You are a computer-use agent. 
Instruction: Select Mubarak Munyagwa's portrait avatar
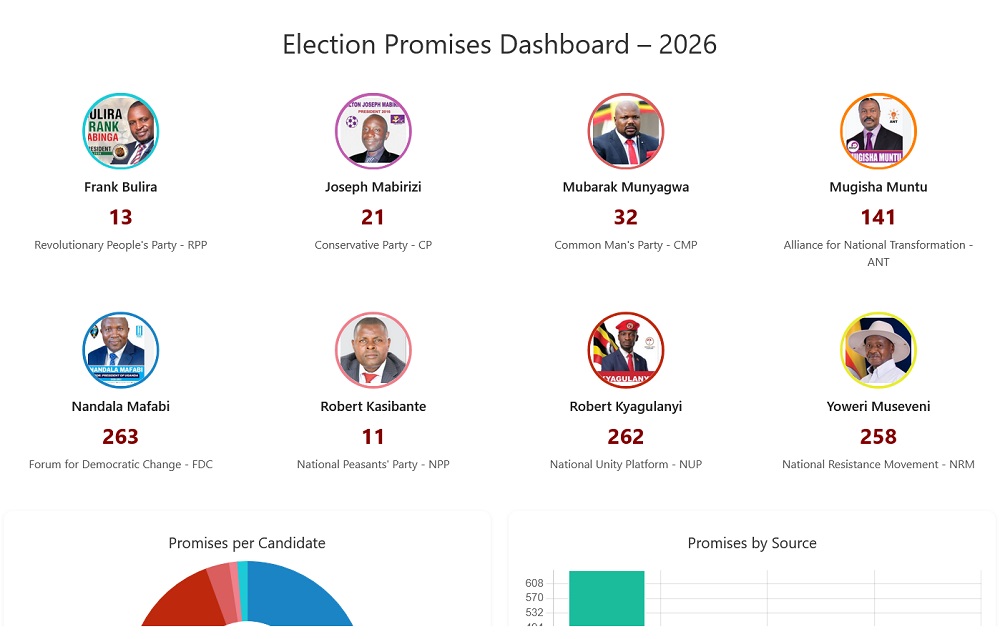[626, 131]
